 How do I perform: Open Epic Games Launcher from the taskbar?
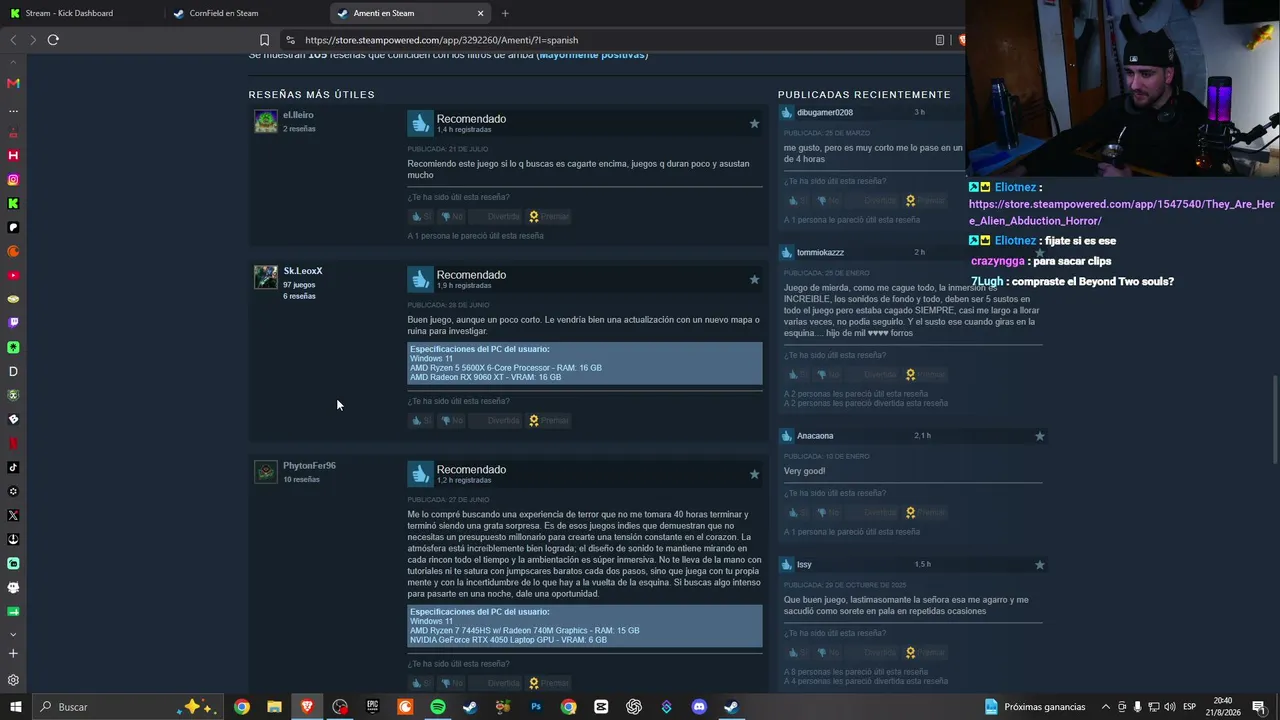(x=373, y=707)
